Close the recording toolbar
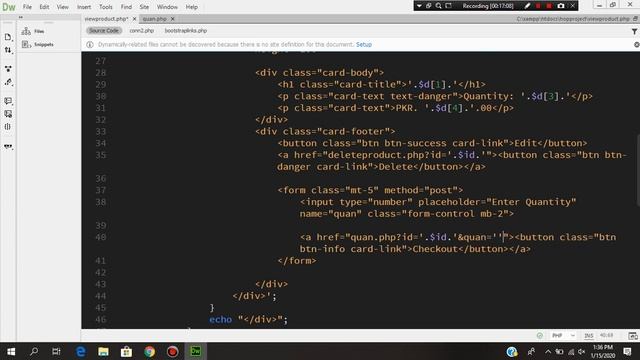 572,6
